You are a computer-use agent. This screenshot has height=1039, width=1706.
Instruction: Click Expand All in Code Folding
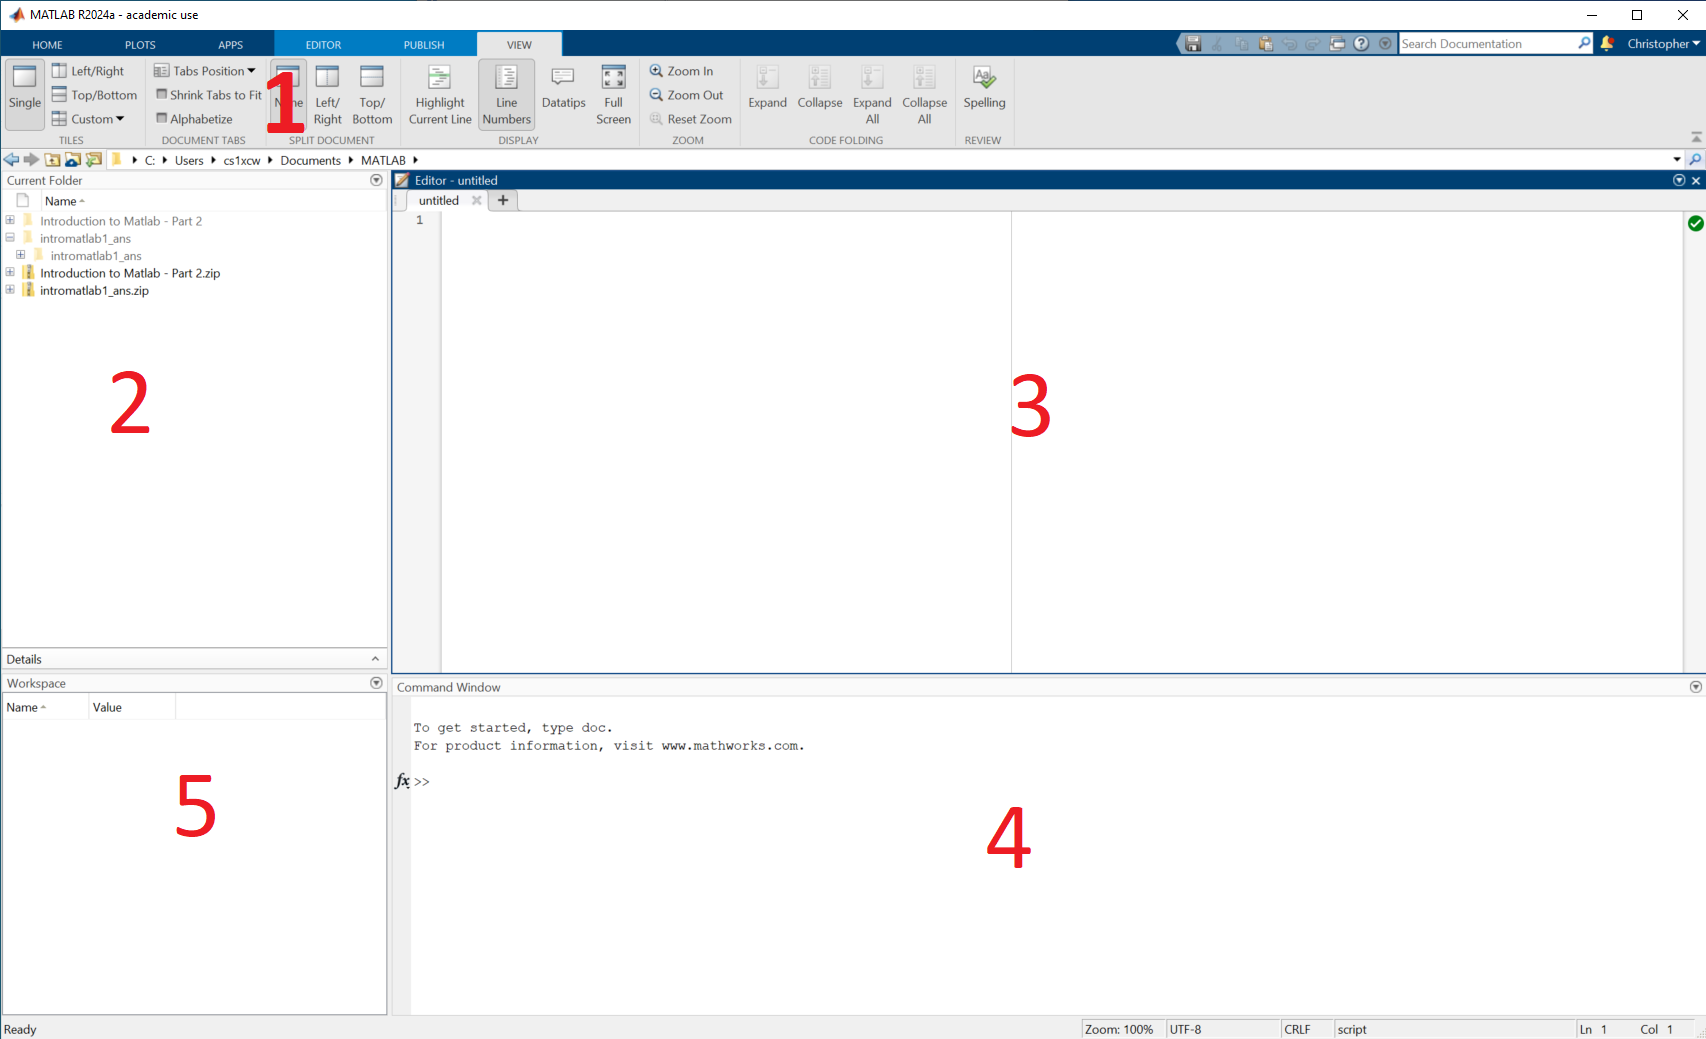tap(871, 93)
